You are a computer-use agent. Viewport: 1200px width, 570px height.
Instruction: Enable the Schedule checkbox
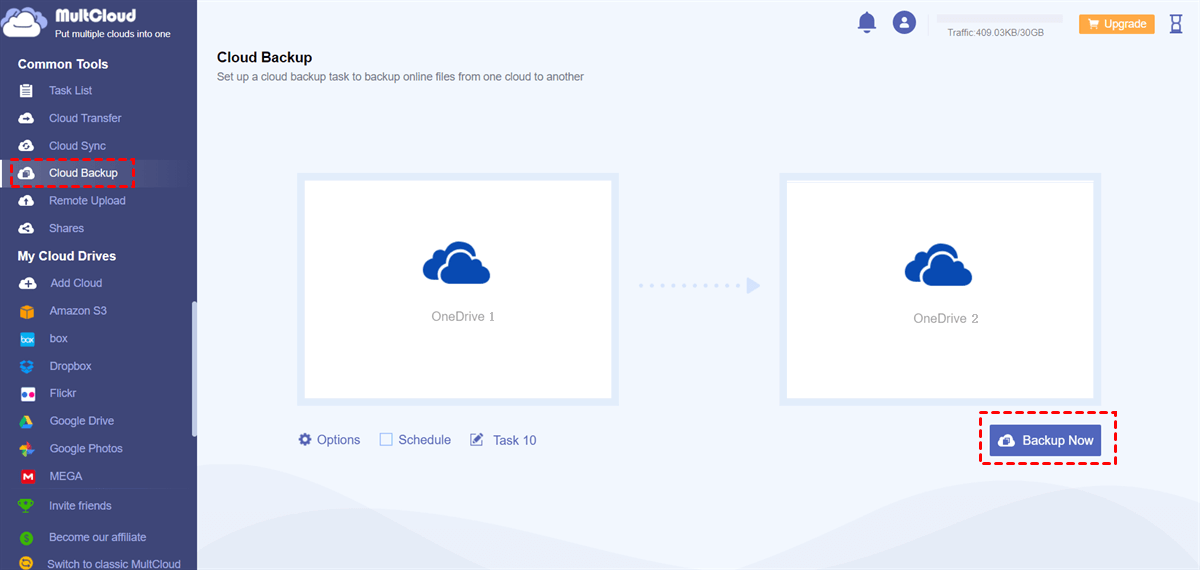click(x=386, y=440)
